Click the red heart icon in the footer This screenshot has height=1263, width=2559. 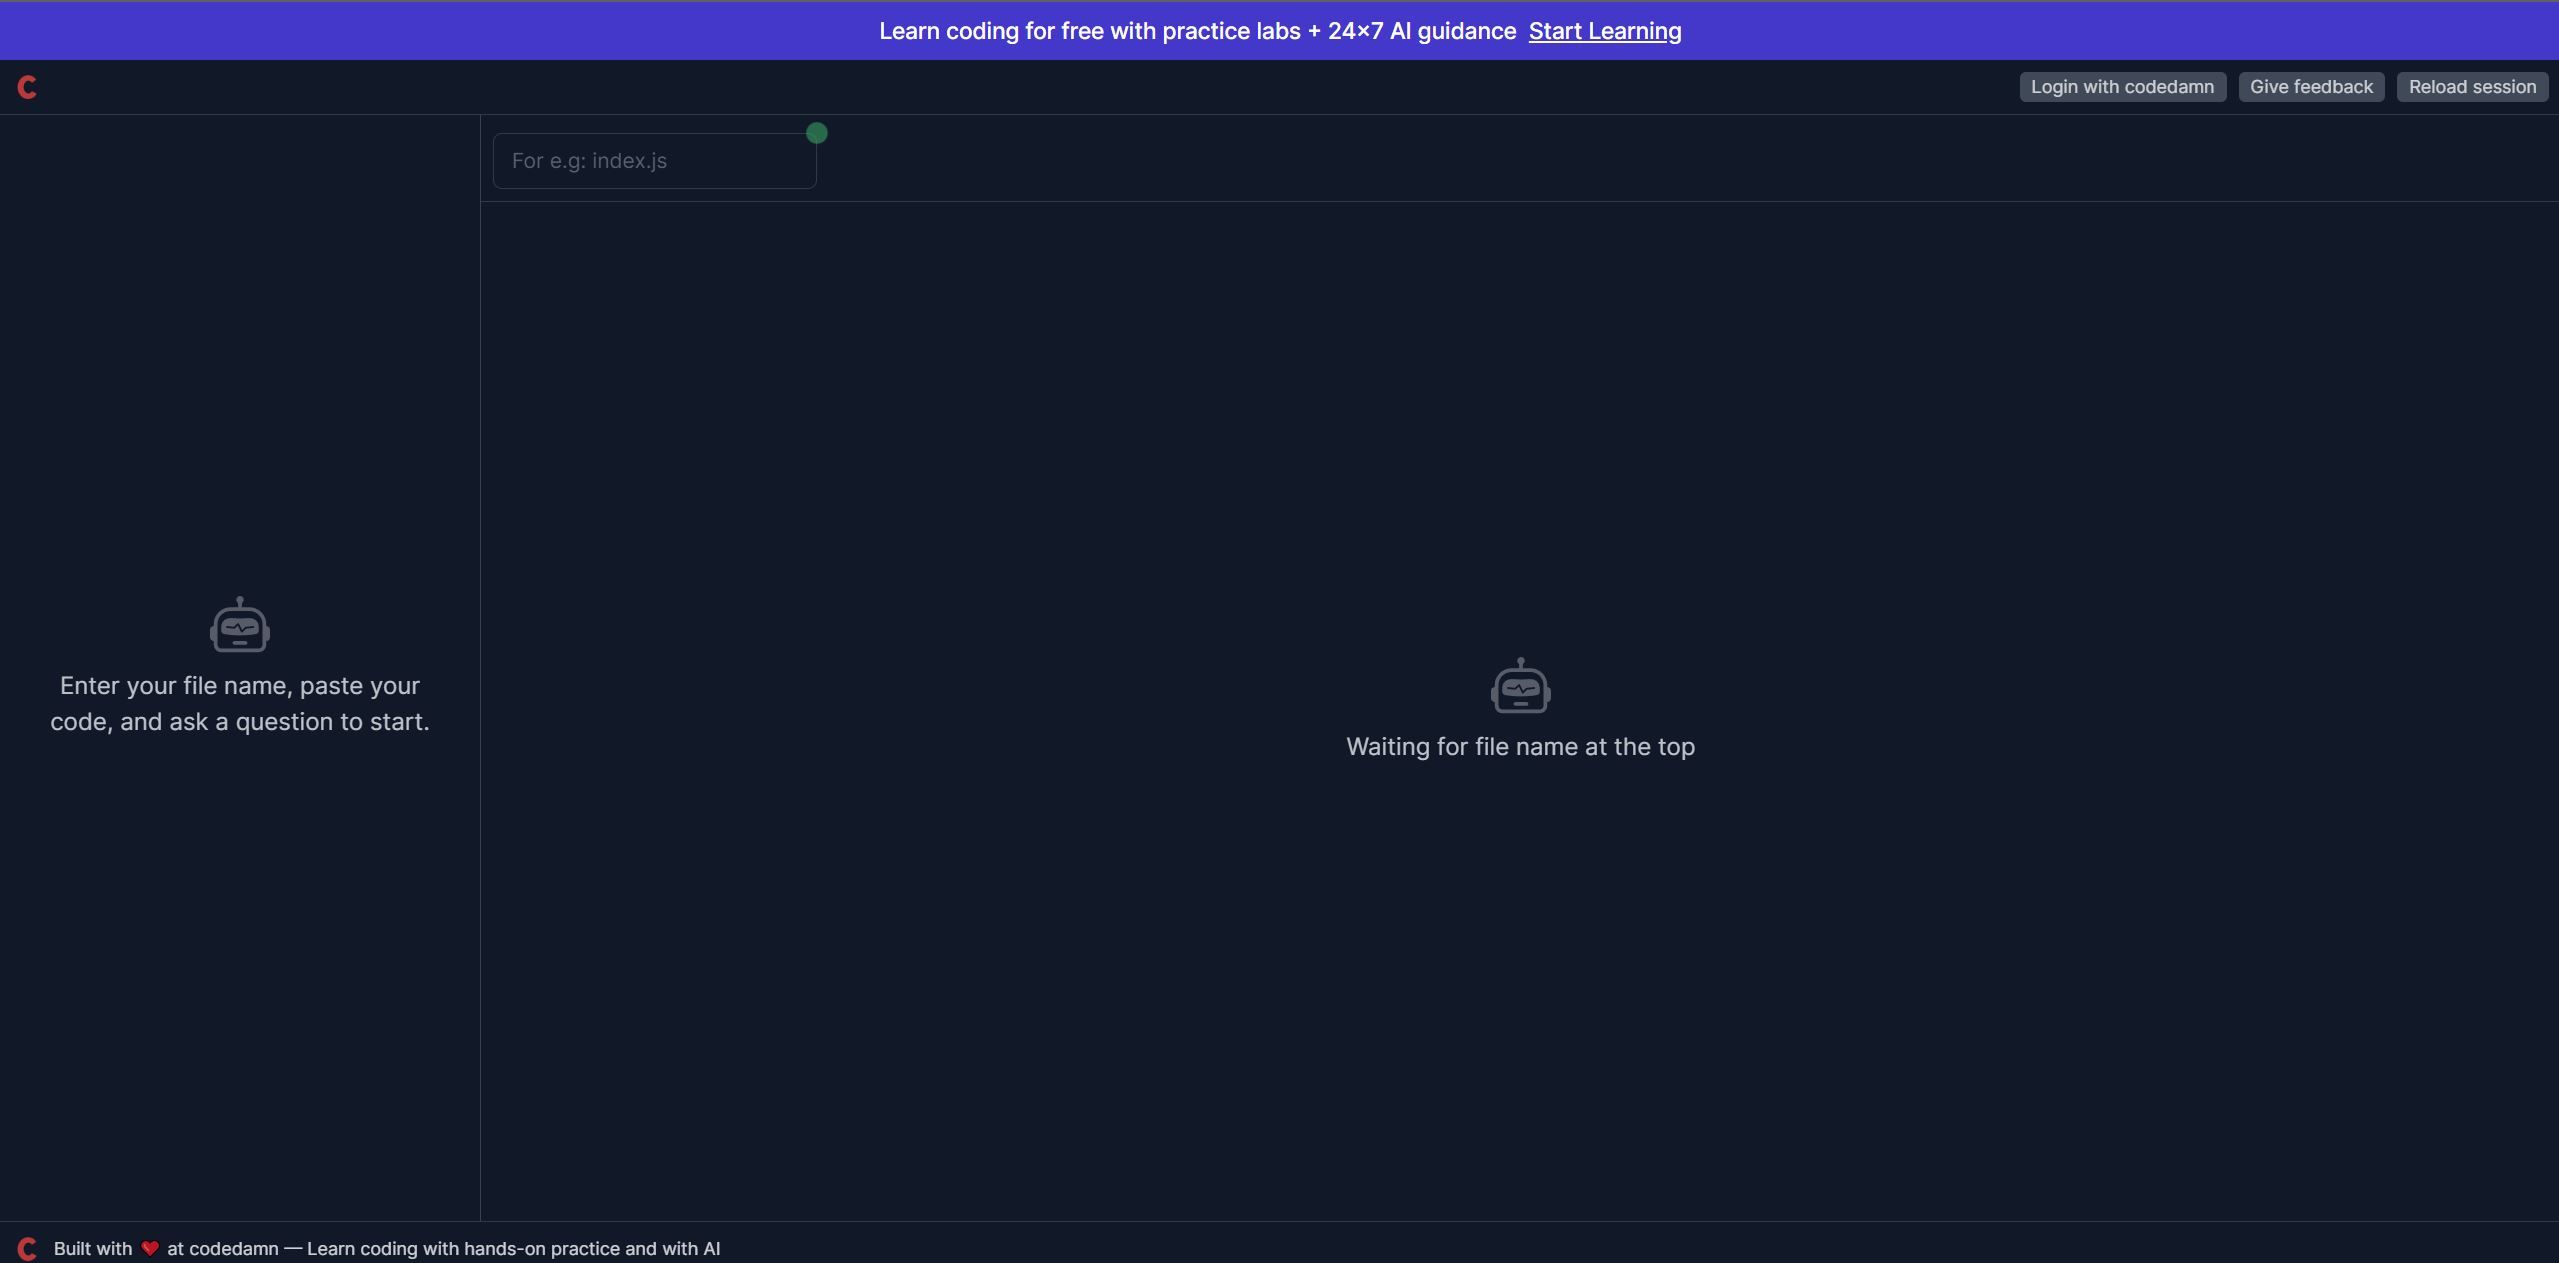[x=150, y=1248]
